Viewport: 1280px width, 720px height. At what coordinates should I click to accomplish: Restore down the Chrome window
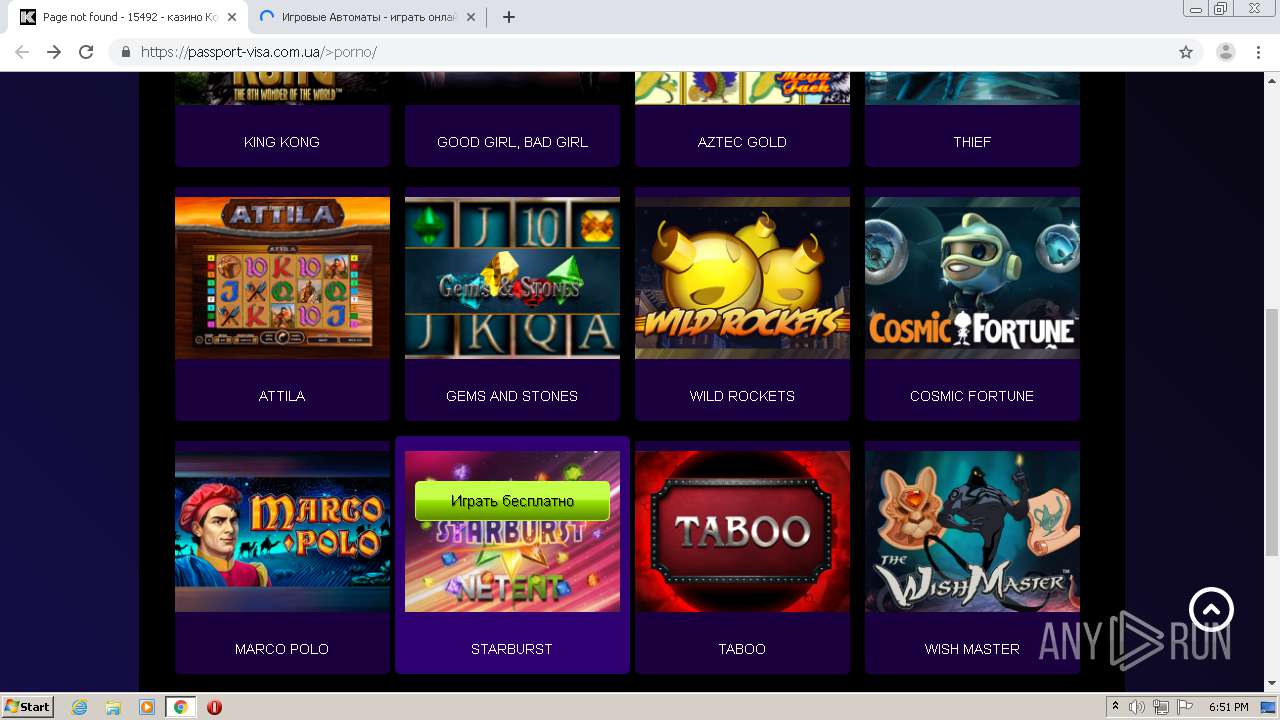pyautogui.click(x=1221, y=9)
